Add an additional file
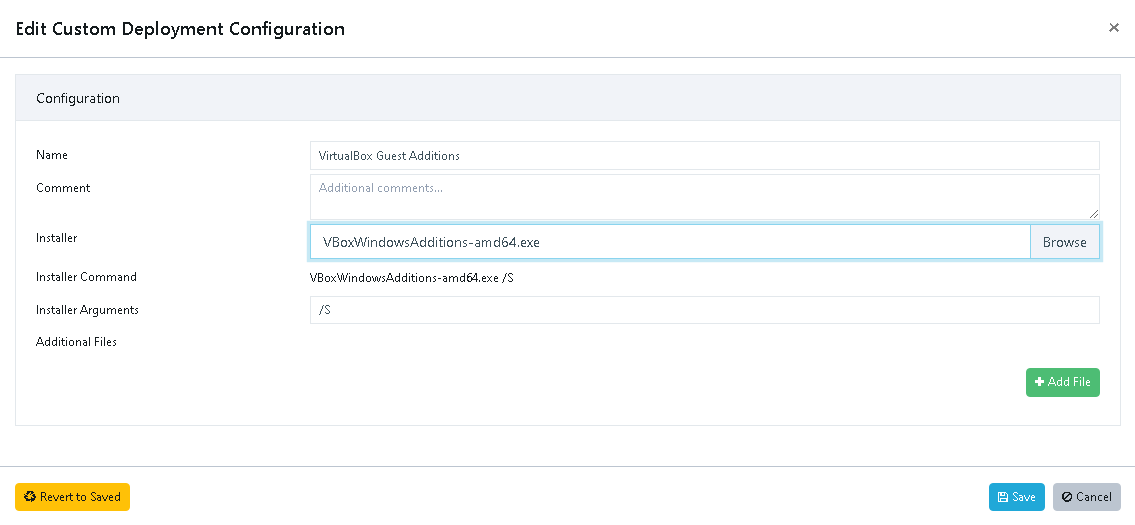The width and height of the screenshot is (1135, 525). click(1063, 382)
